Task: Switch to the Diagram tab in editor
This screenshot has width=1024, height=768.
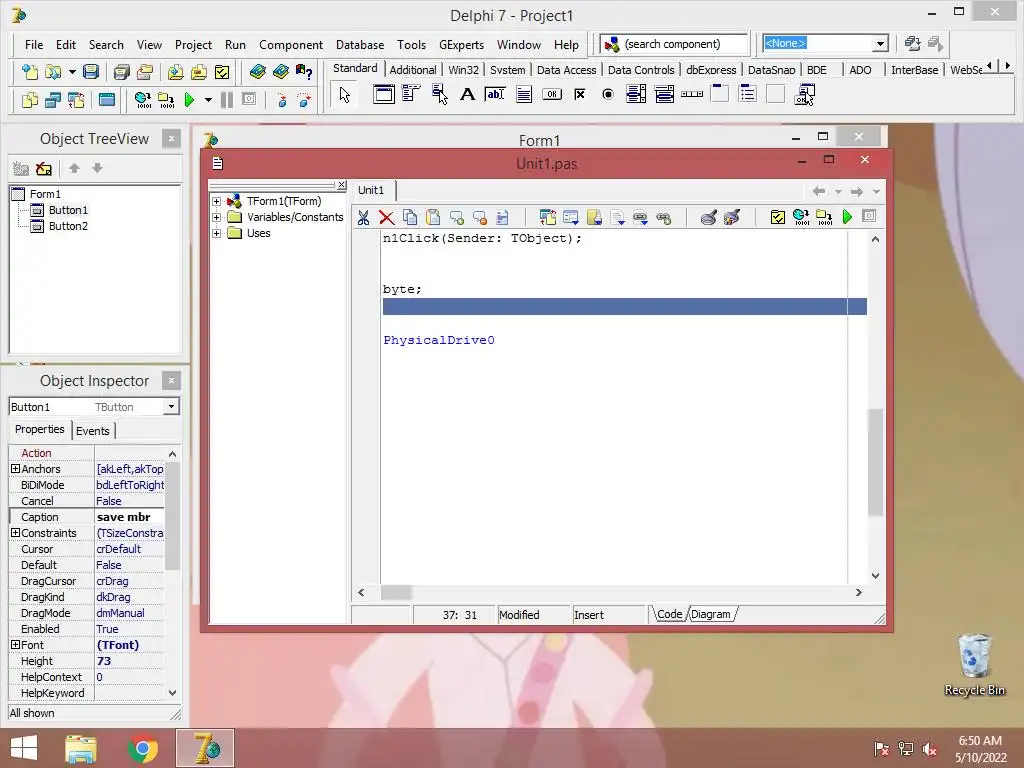Action: 711,615
